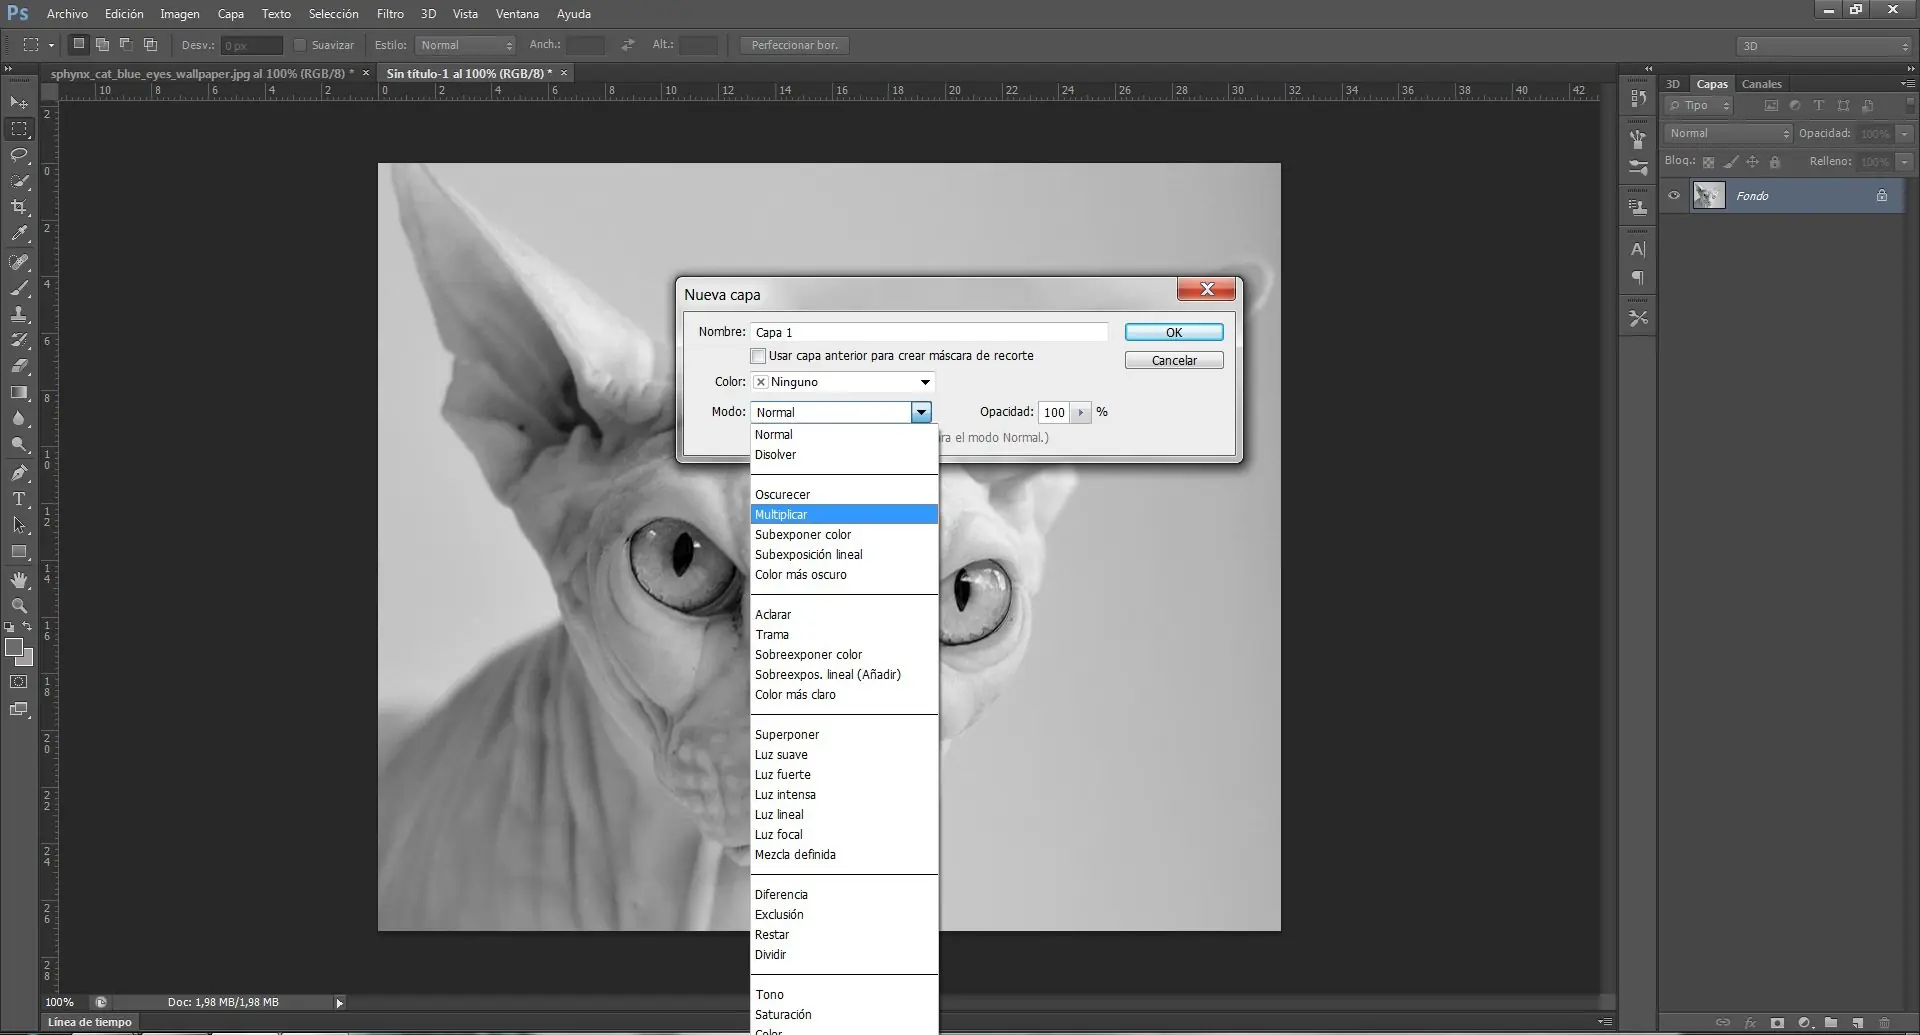This screenshot has height=1035, width=1920.
Task: Open the tool preset picker arrow
Action: coord(51,45)
